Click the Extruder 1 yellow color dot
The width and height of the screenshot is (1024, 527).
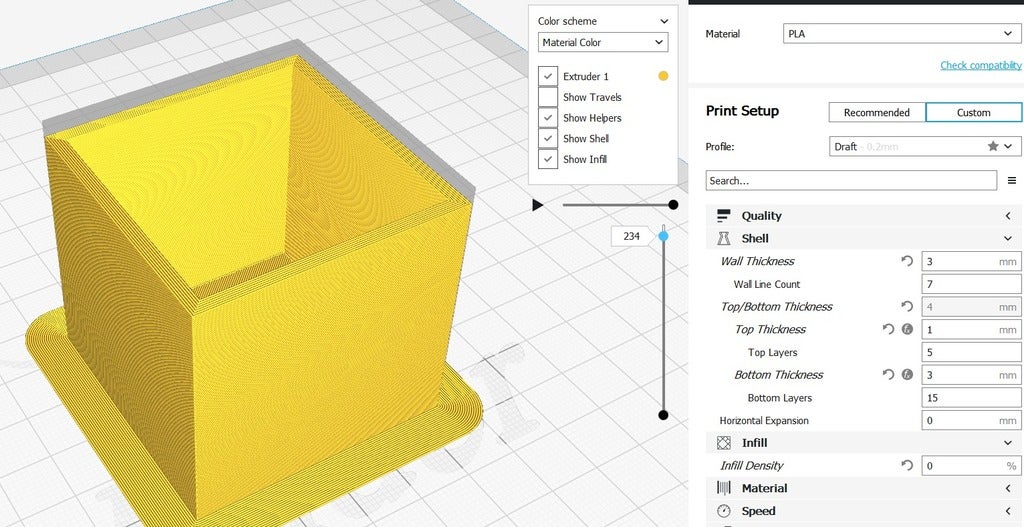[663, 76]
